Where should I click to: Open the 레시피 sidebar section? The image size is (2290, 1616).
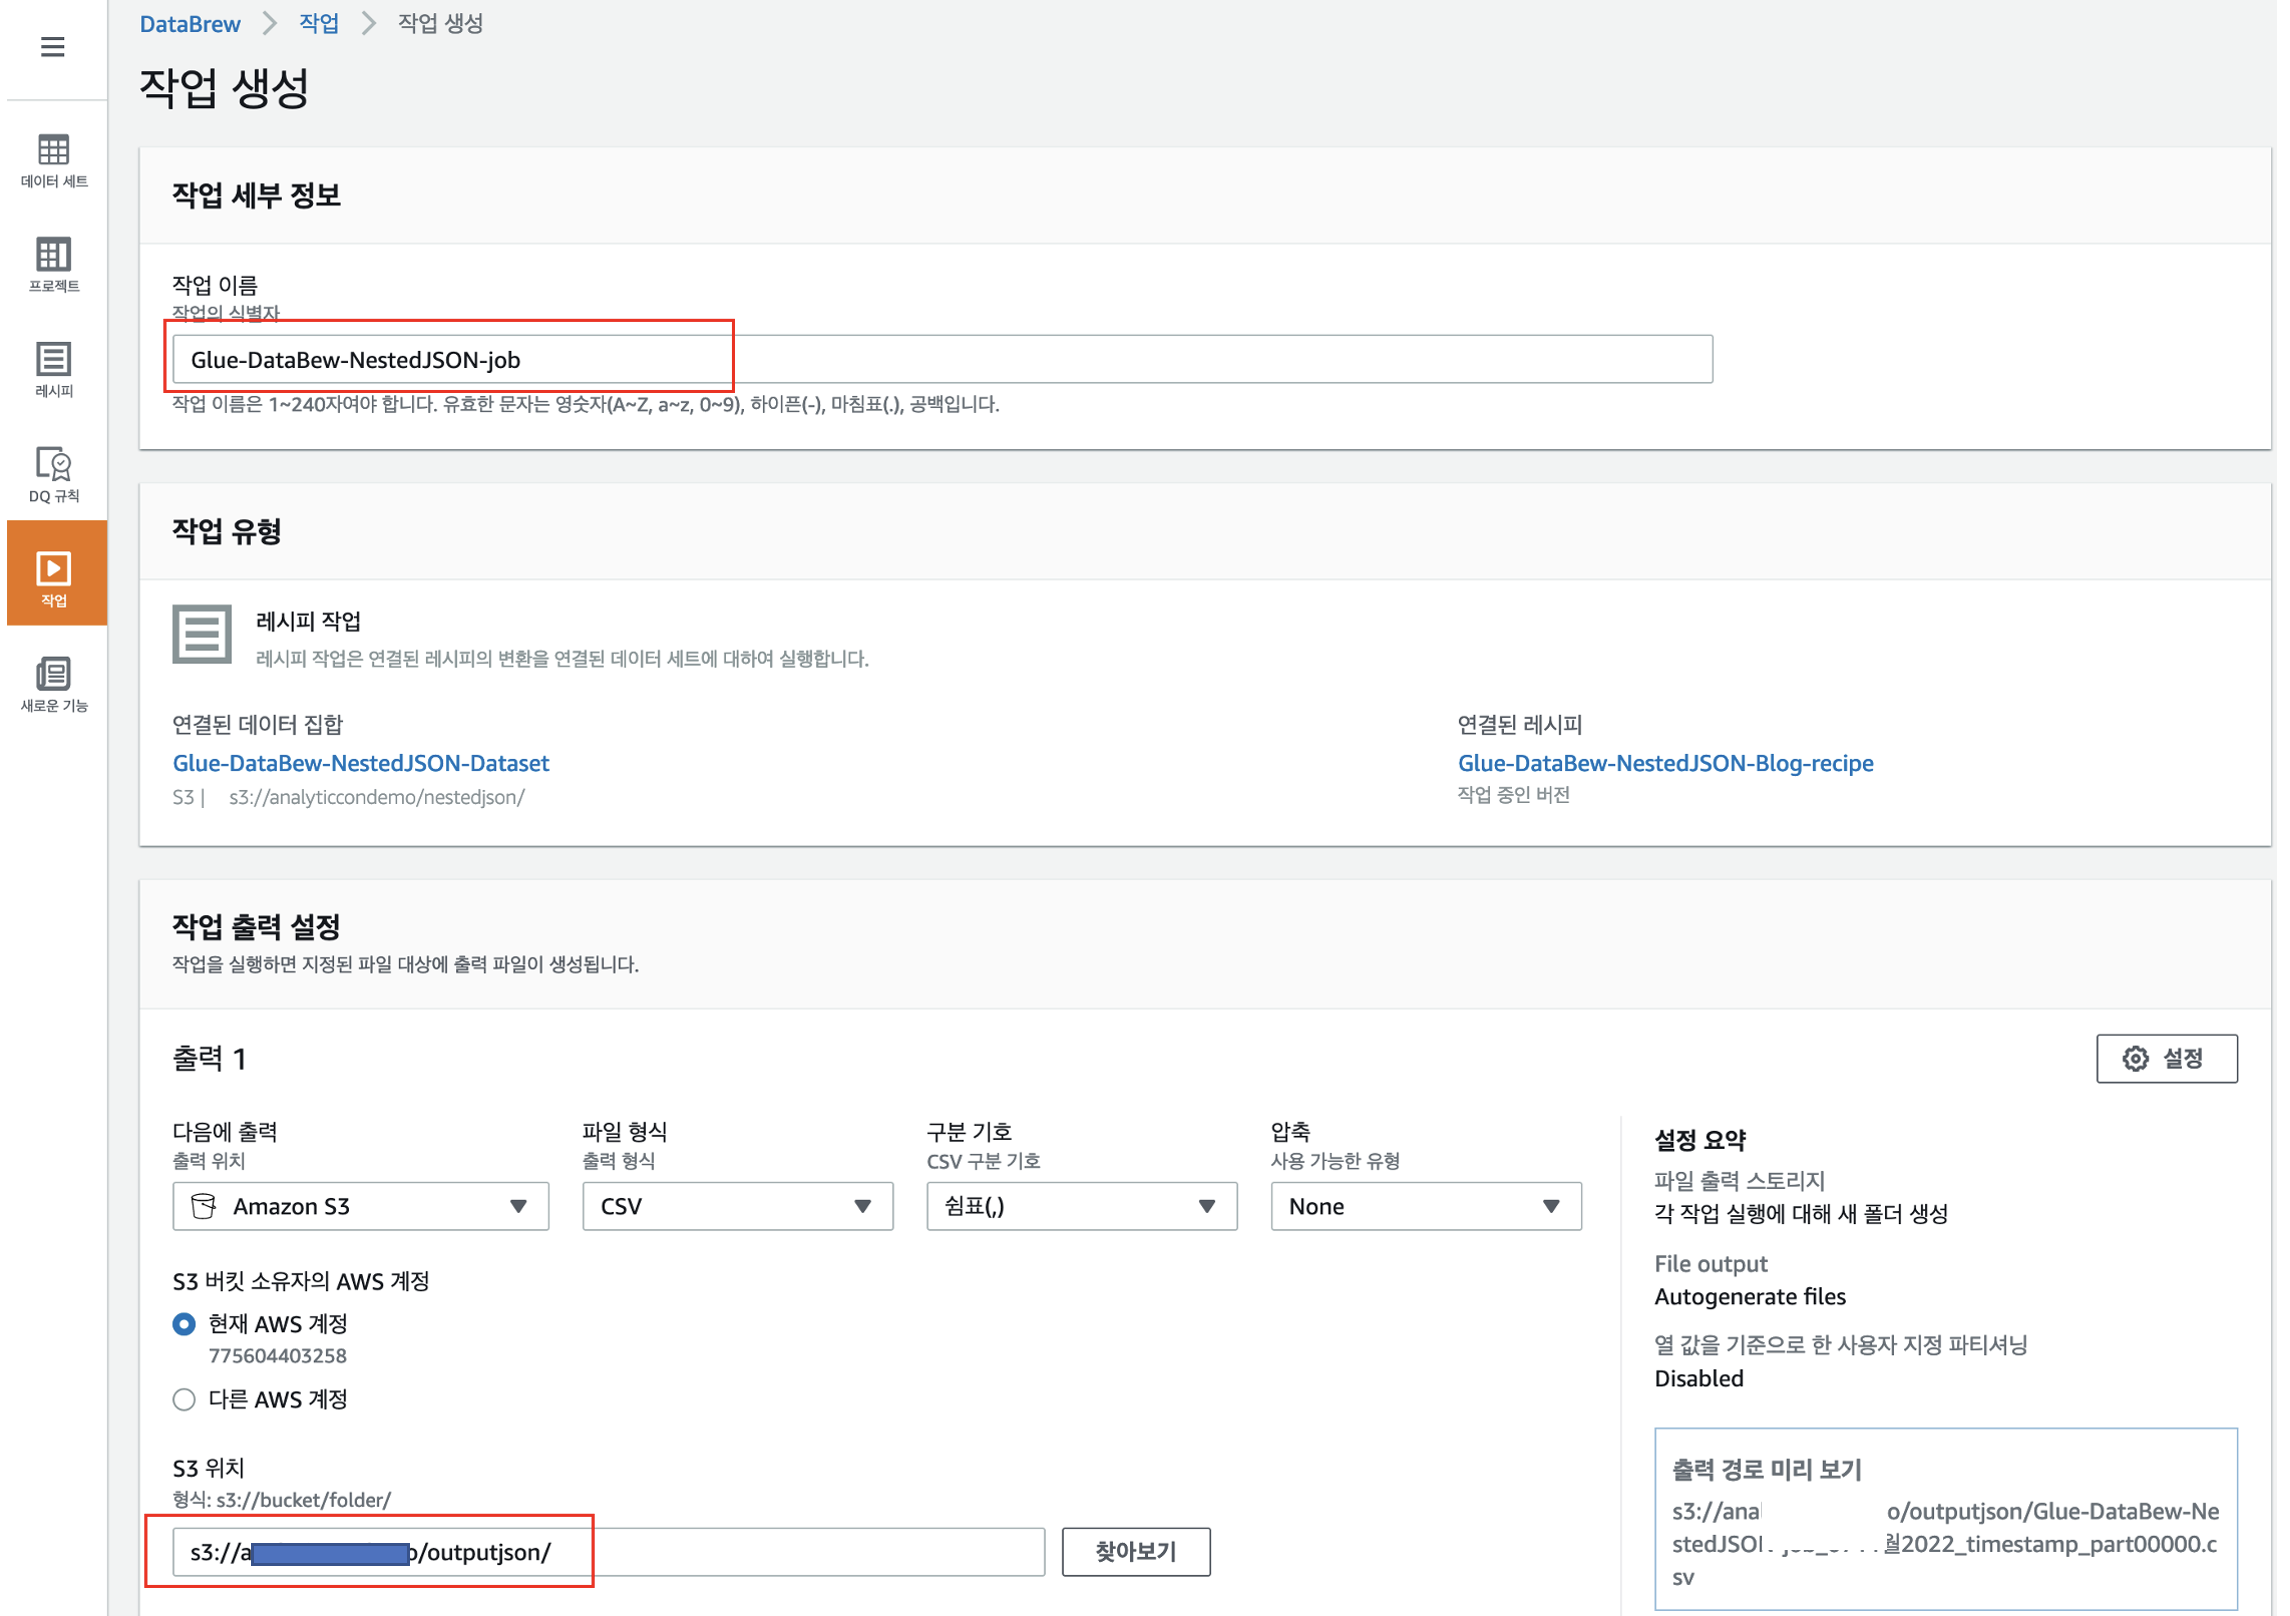pyautogui.click(x=54, y=369)
